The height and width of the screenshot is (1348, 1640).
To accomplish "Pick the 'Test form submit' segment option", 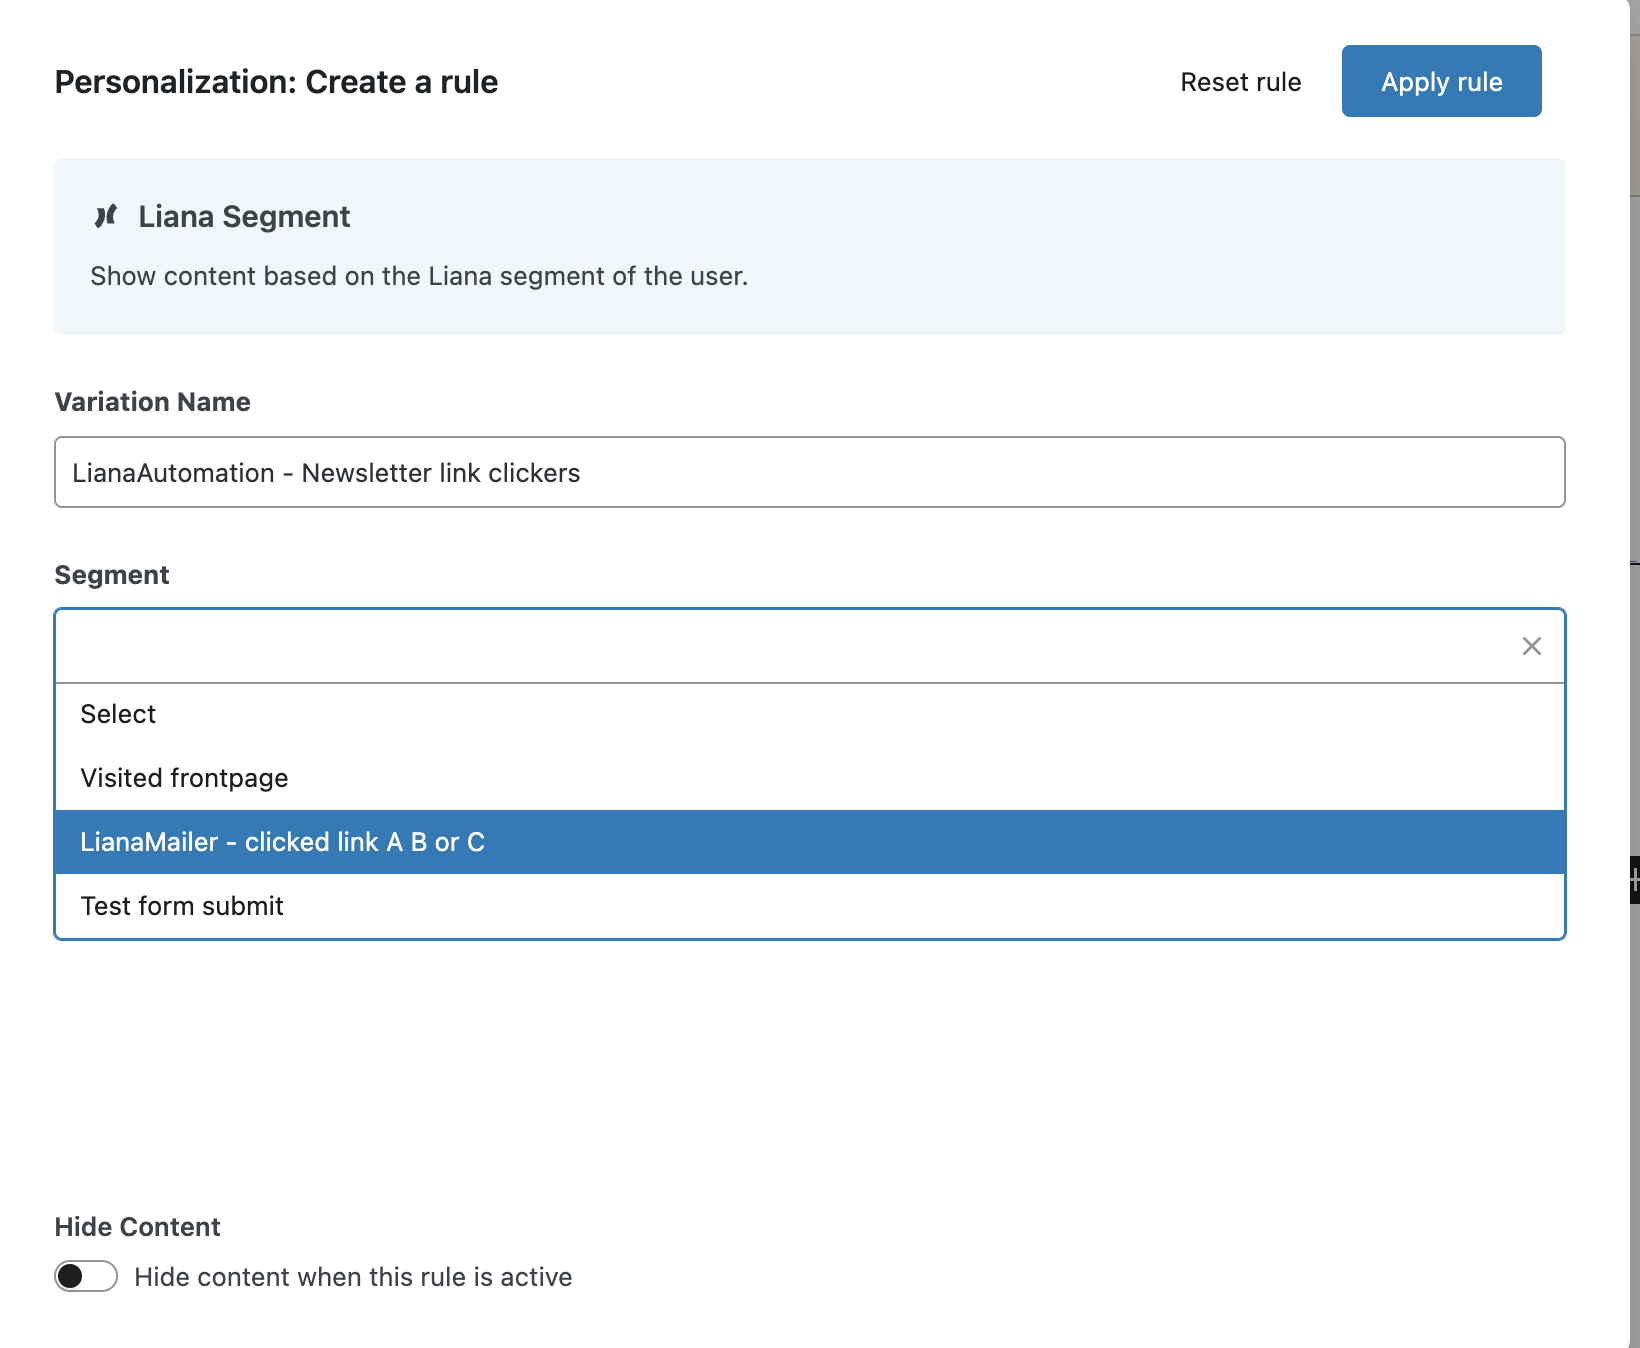I will click(x=182, y=906).
